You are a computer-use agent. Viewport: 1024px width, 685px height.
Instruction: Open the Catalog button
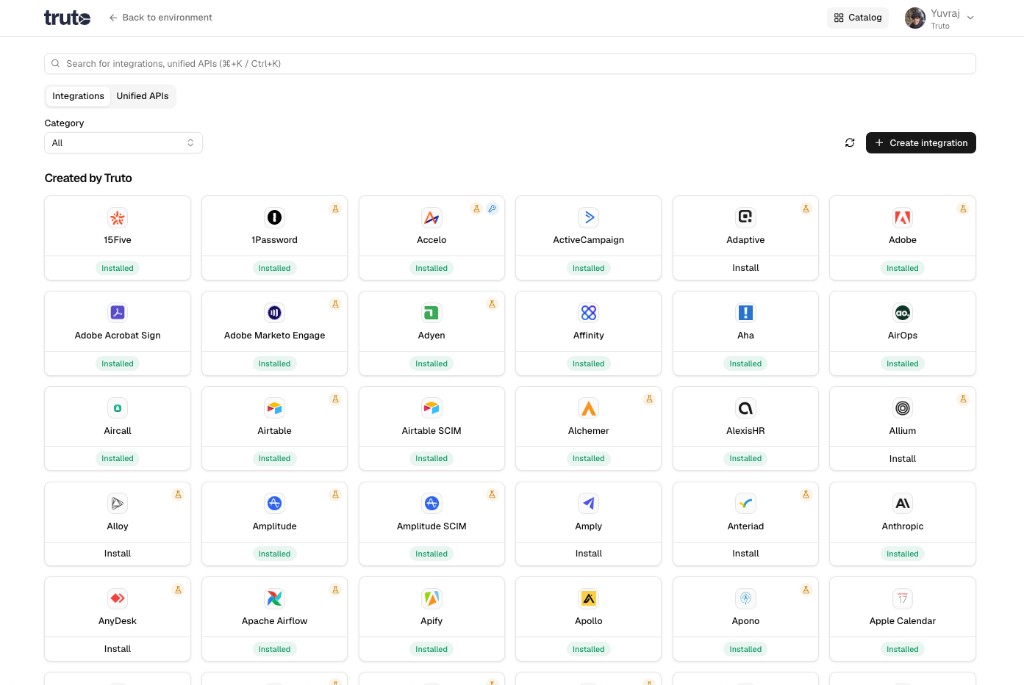pyautogui.click(x=858, y=18)
